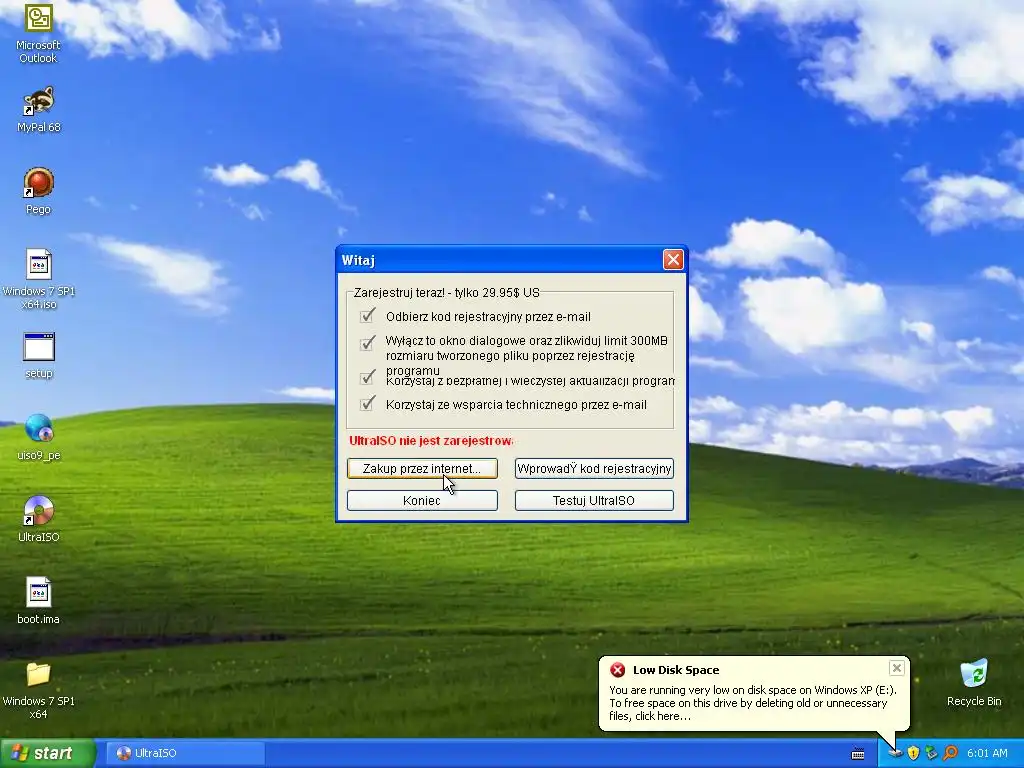Click the low disk space drive tray icon
The width and height of the screenshot is (1024, 768).
(x=895, y=754)
